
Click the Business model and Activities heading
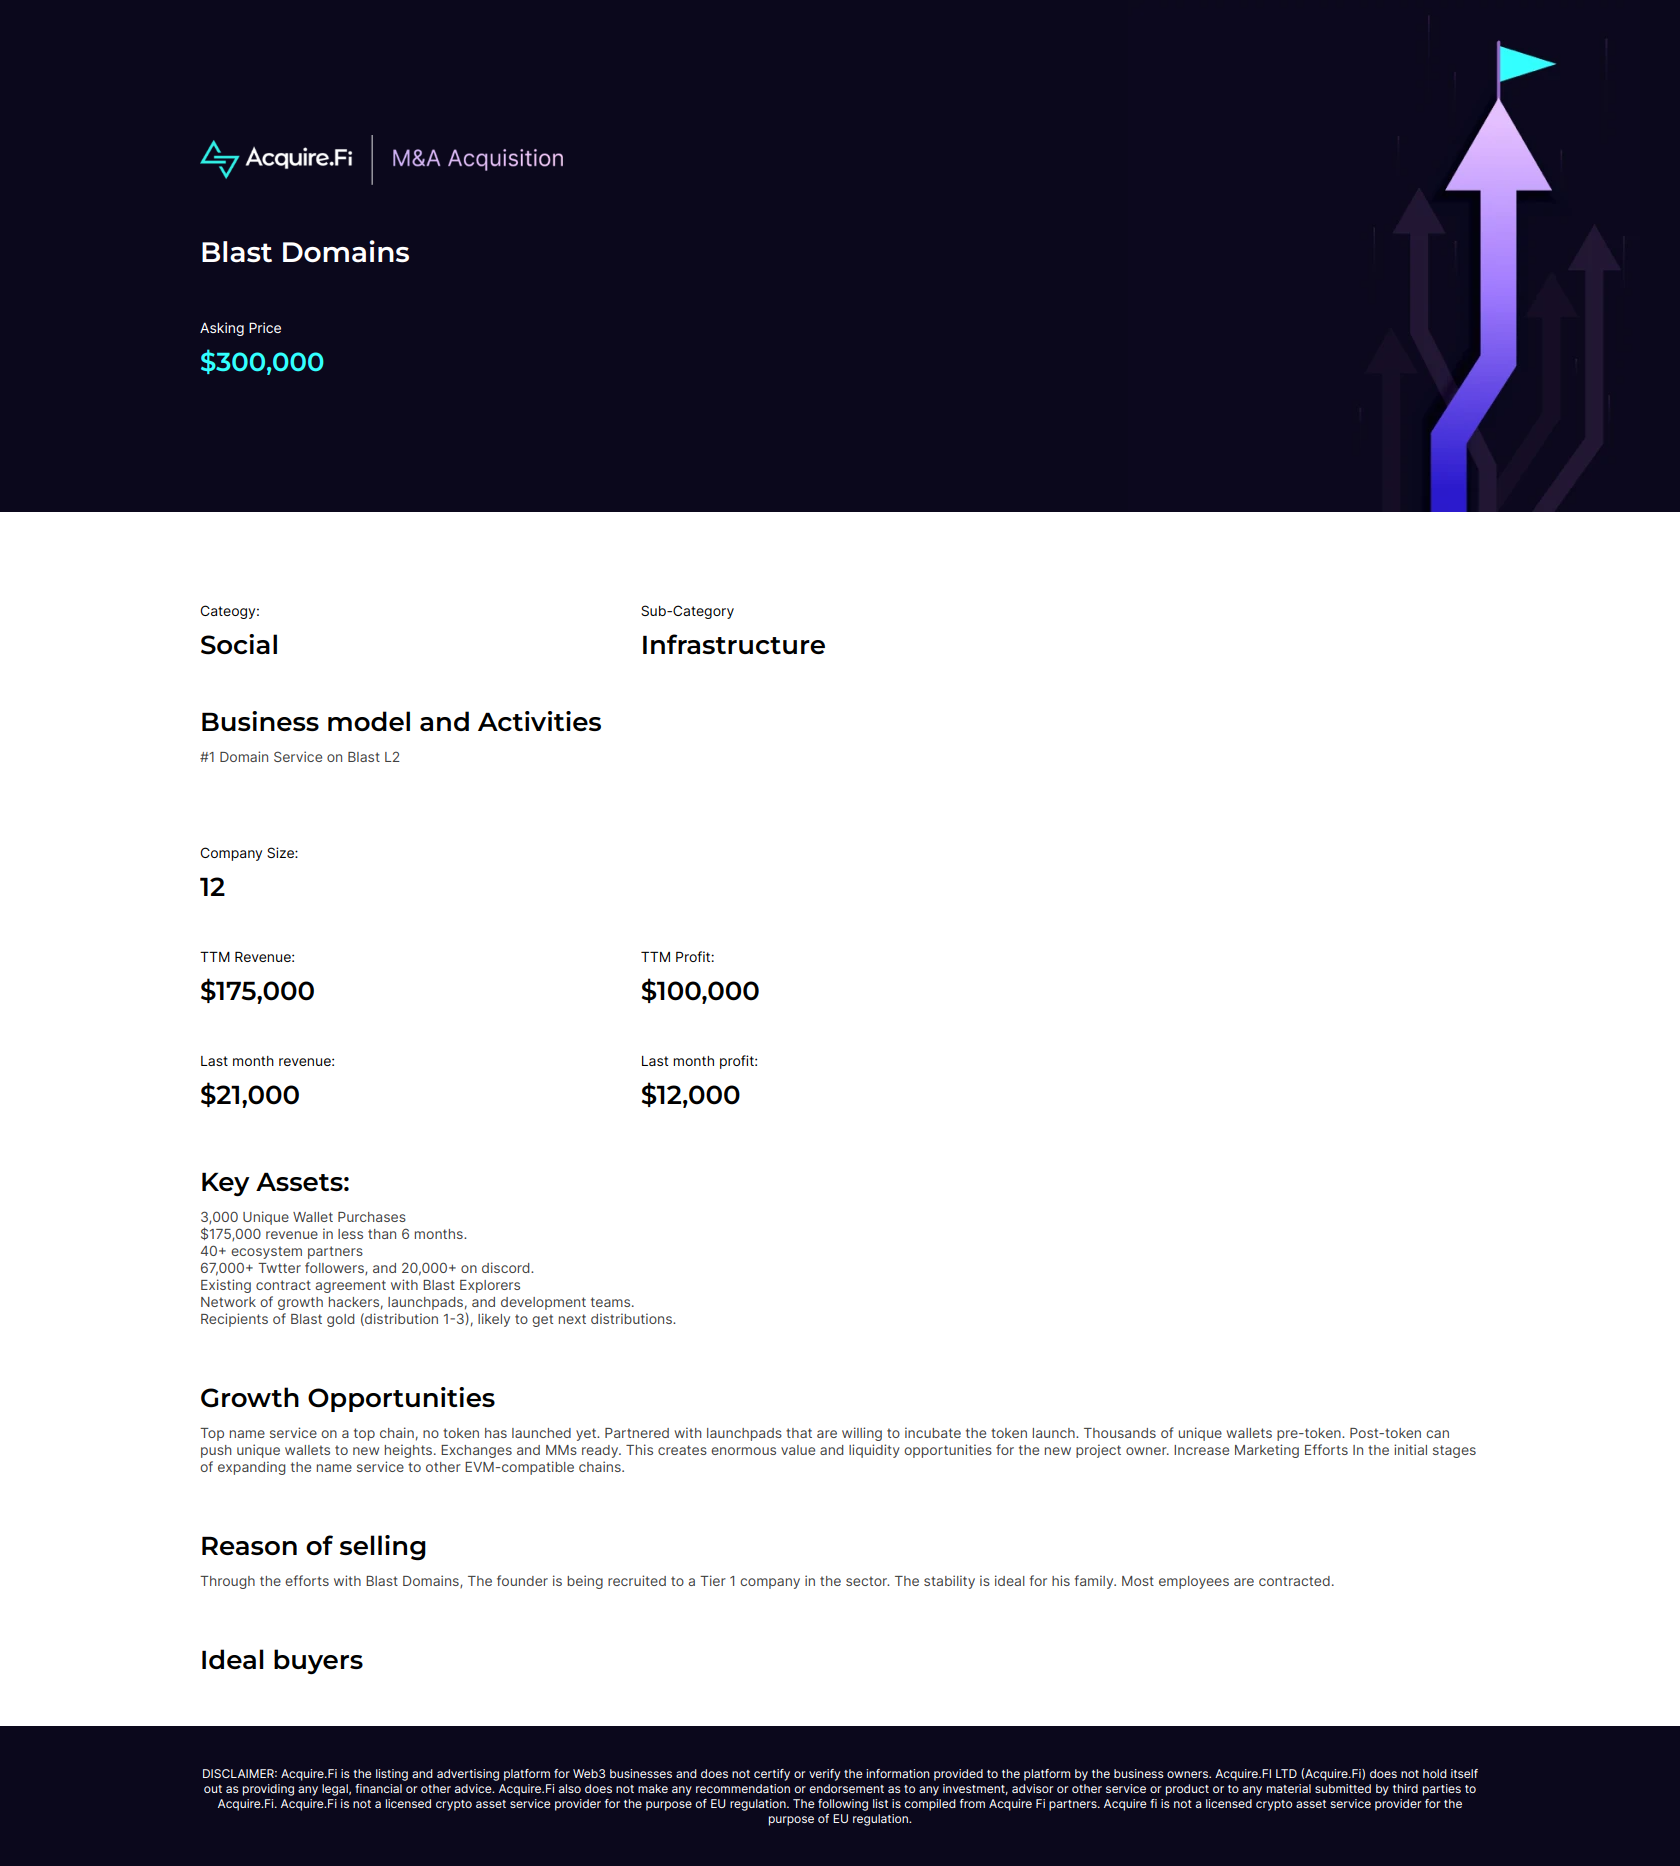pyautogui.click(x=400, y=722)
